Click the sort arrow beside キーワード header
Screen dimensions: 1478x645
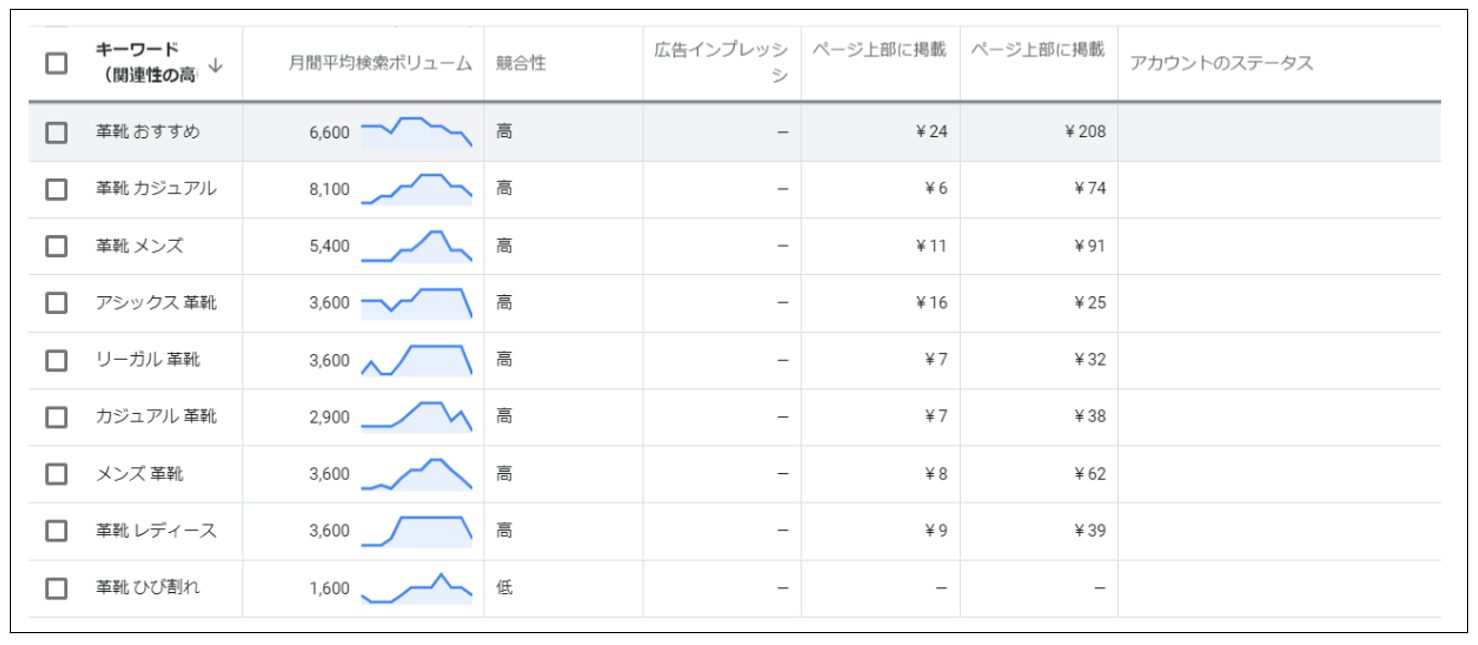pos(215,66)
